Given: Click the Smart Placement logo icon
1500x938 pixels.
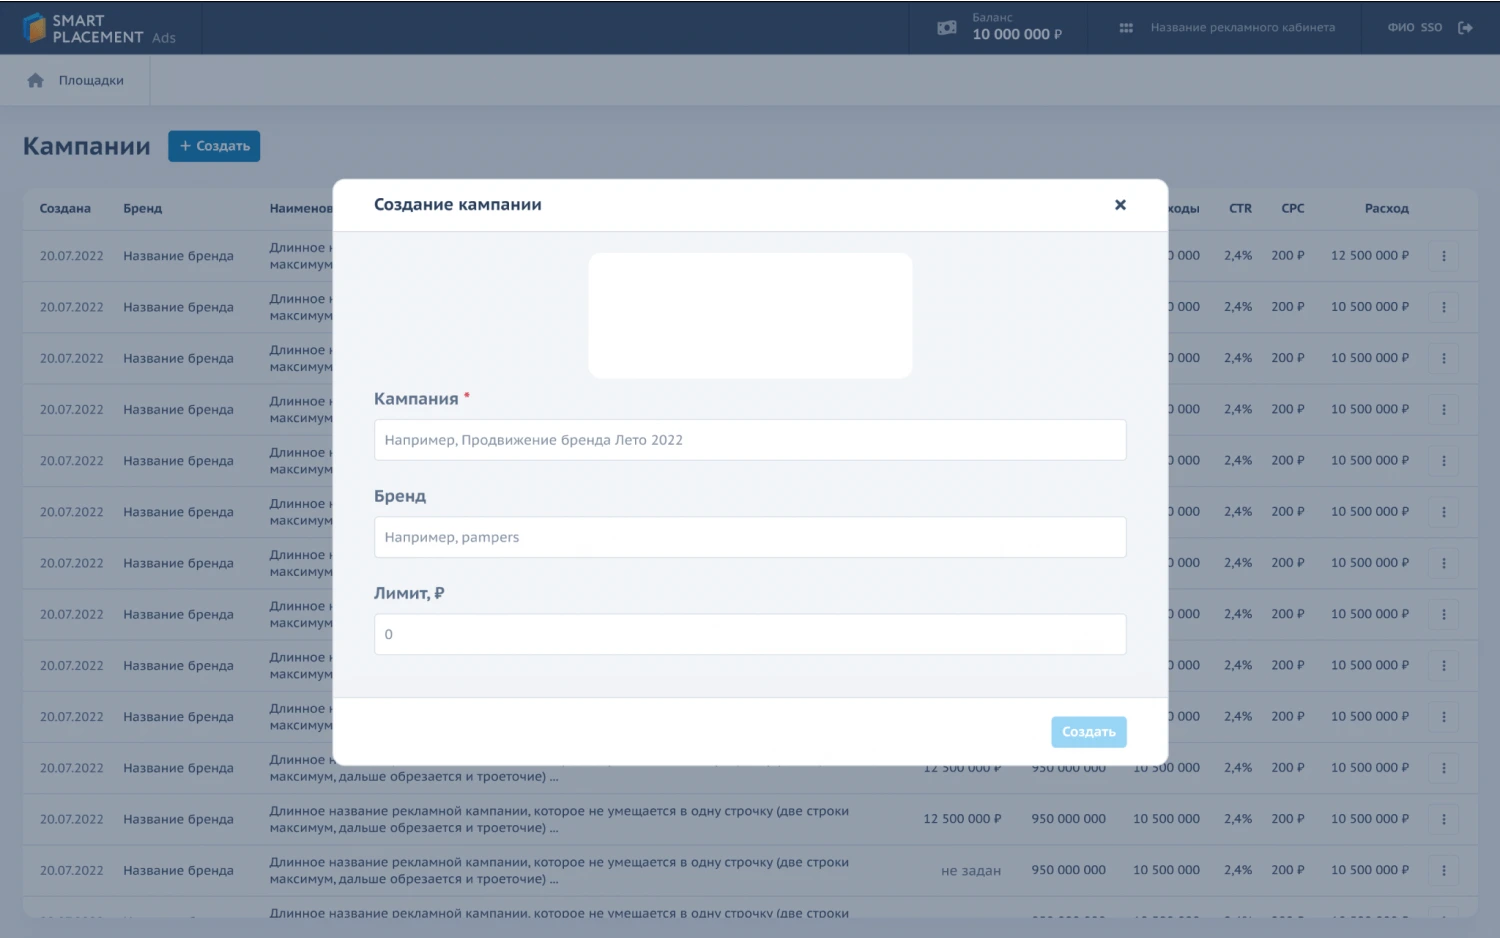Looking at the screenshot, I should pyautogui.click(x=35, y=28).
